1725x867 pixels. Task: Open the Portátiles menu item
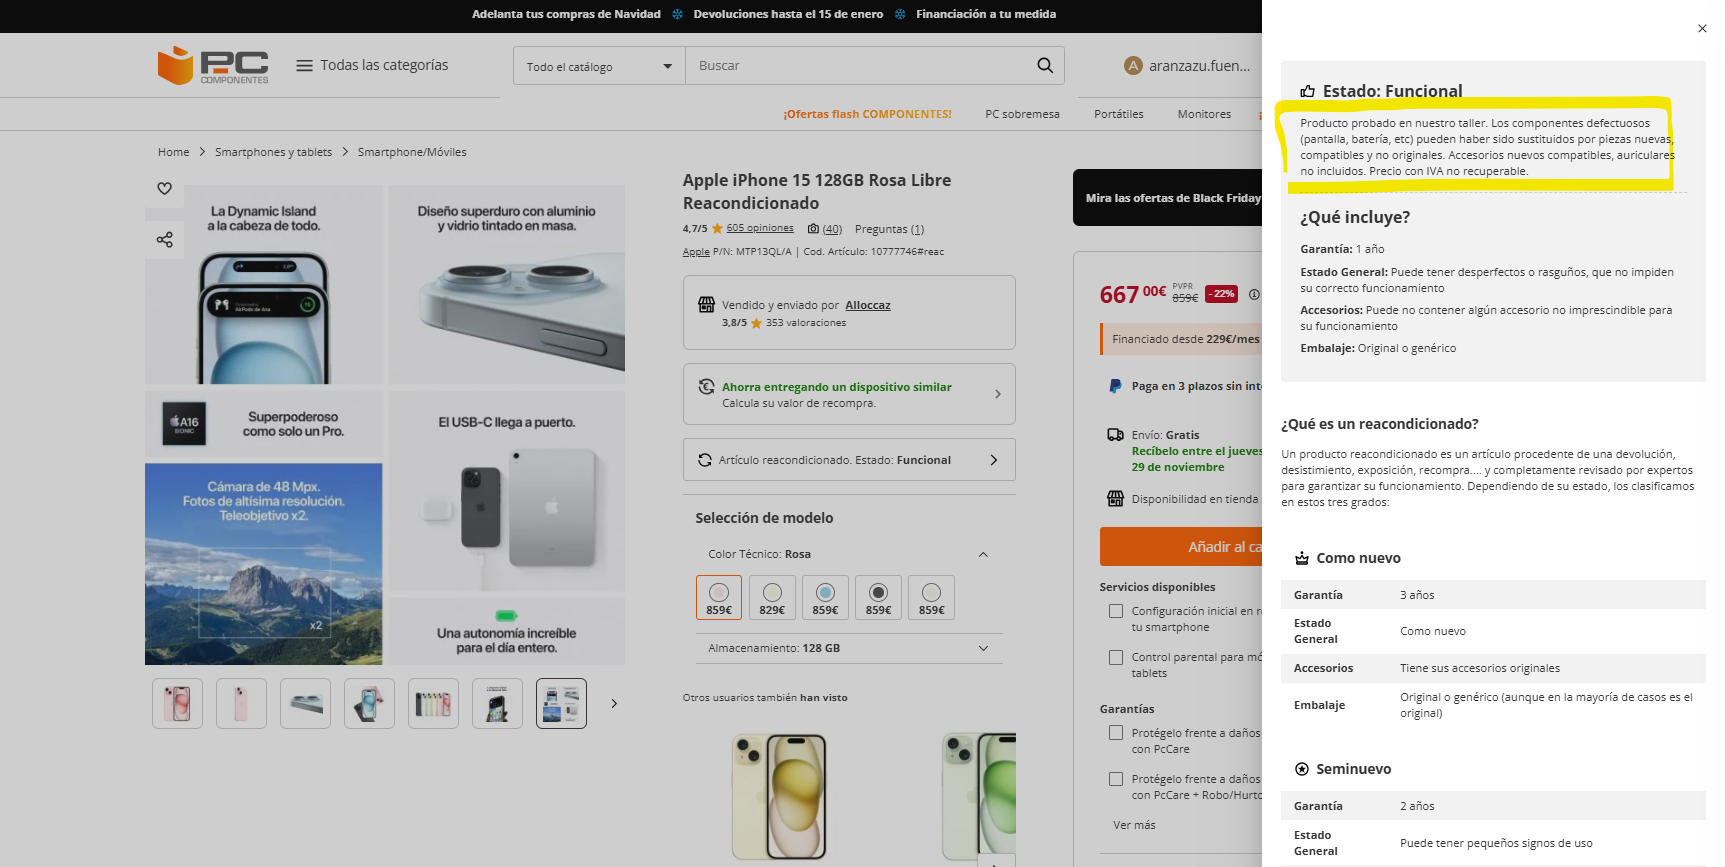pyautogui.click(x=1118, y=114)
